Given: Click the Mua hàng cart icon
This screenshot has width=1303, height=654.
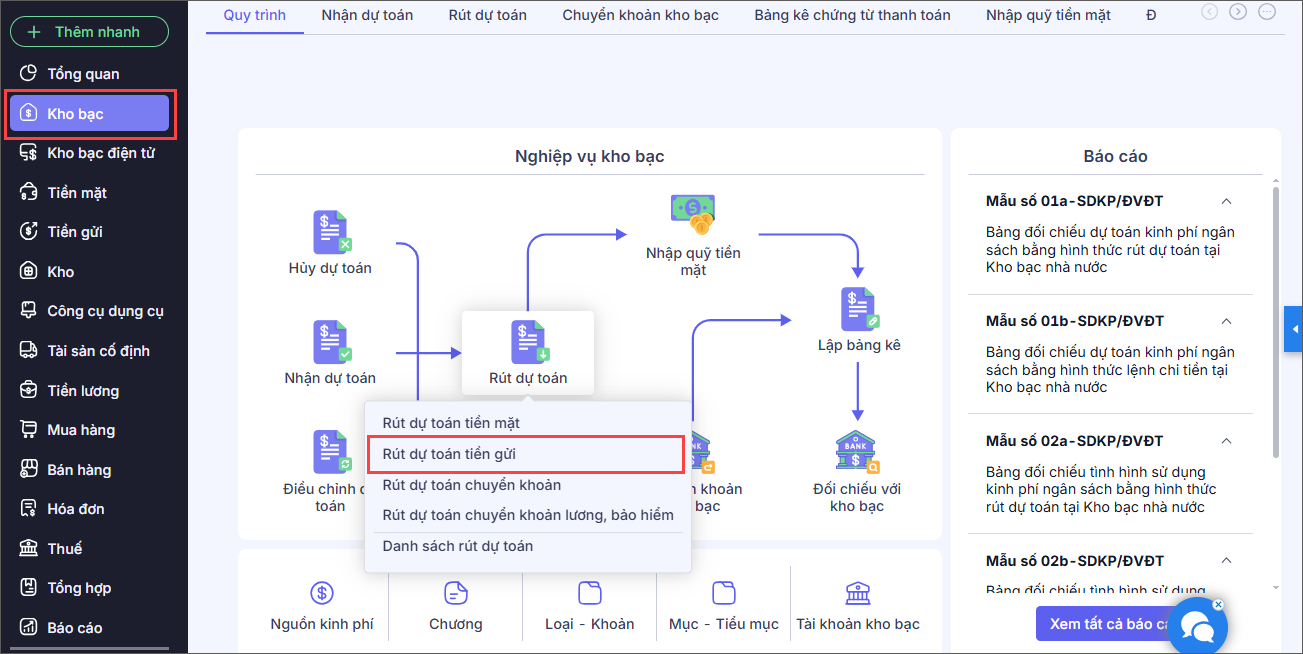Looking at the screenshot, I should click(29, 430).
